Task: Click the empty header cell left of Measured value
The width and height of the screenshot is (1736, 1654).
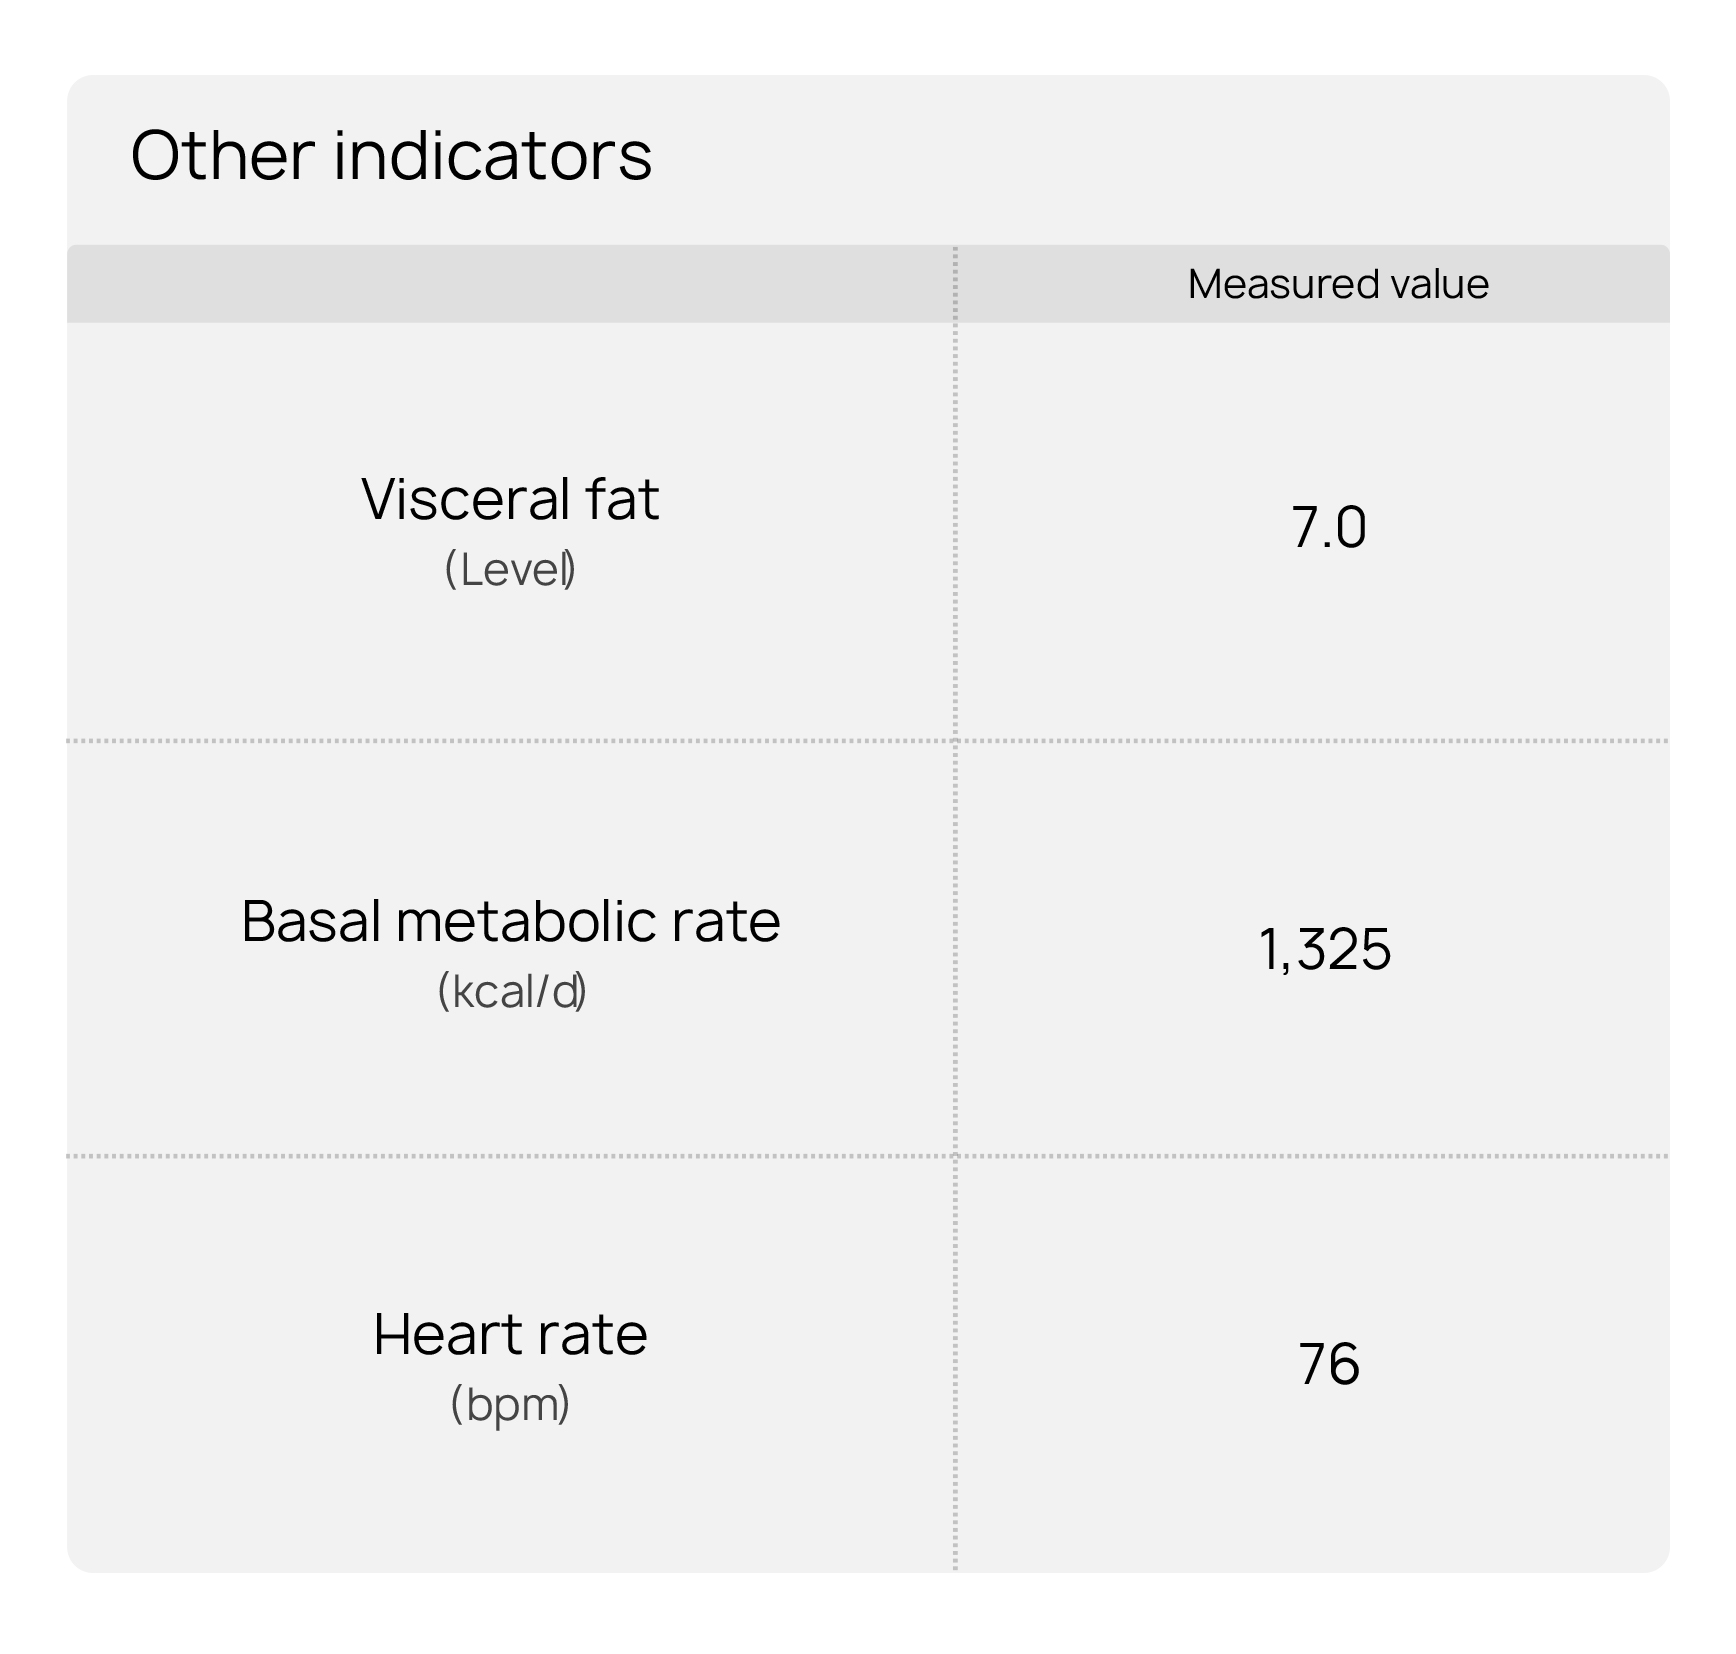Action: click(511, 284)
